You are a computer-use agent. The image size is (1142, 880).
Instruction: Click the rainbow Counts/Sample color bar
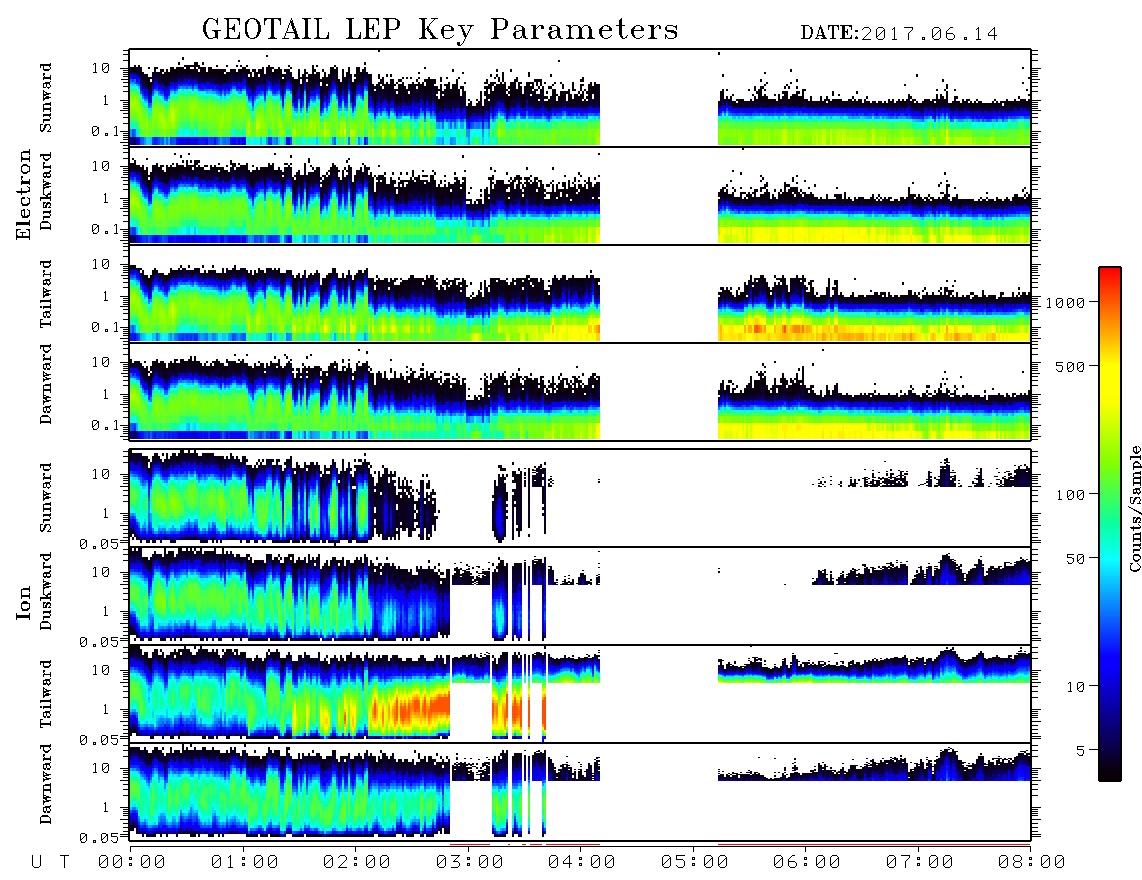1109,524
